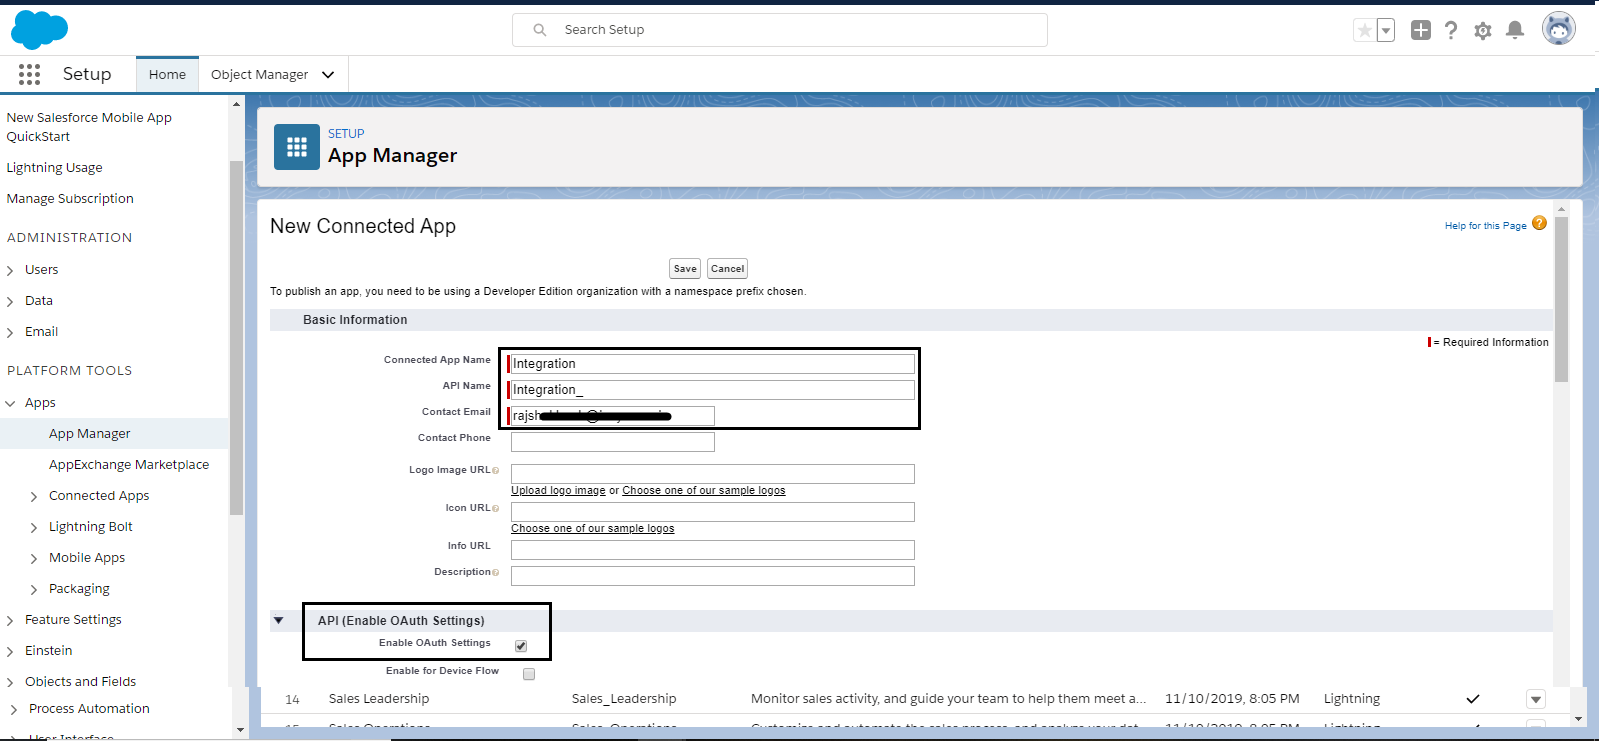Click the Description field

point(713,576)
